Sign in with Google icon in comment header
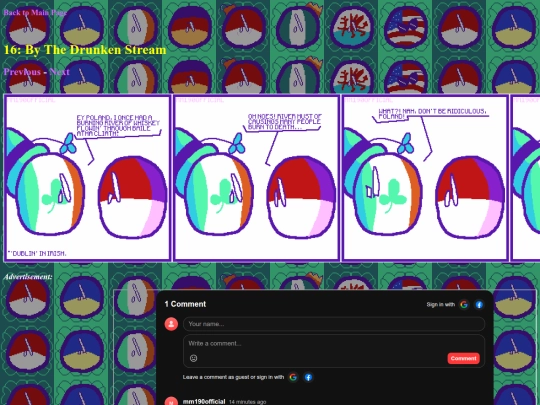The image size is (540, 405). pyautogui.click(x=464, y=304)
